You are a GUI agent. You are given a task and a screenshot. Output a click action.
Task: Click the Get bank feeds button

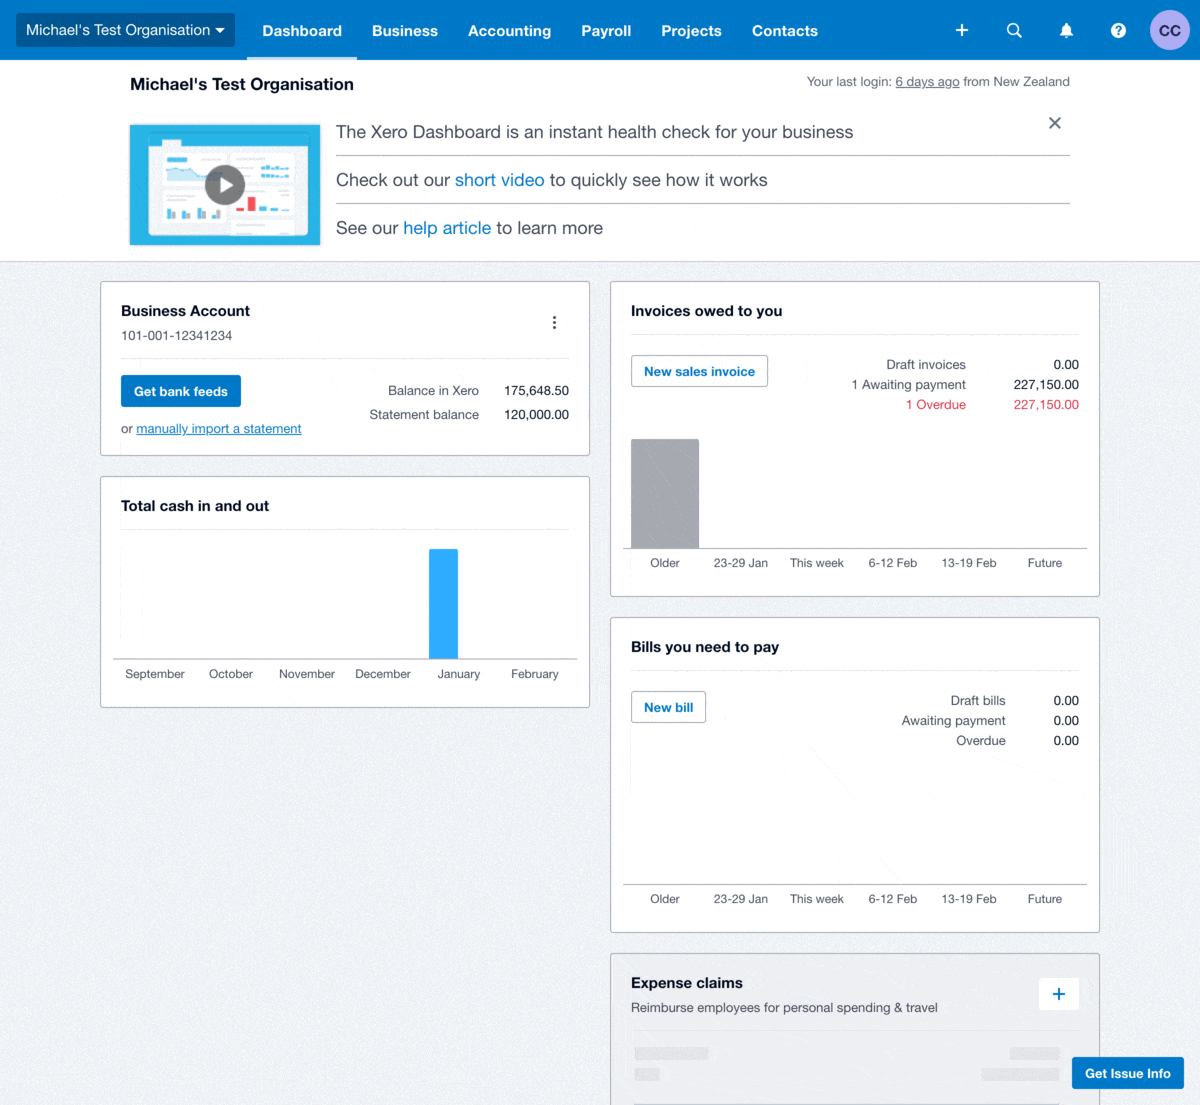(x=181, y=391)
